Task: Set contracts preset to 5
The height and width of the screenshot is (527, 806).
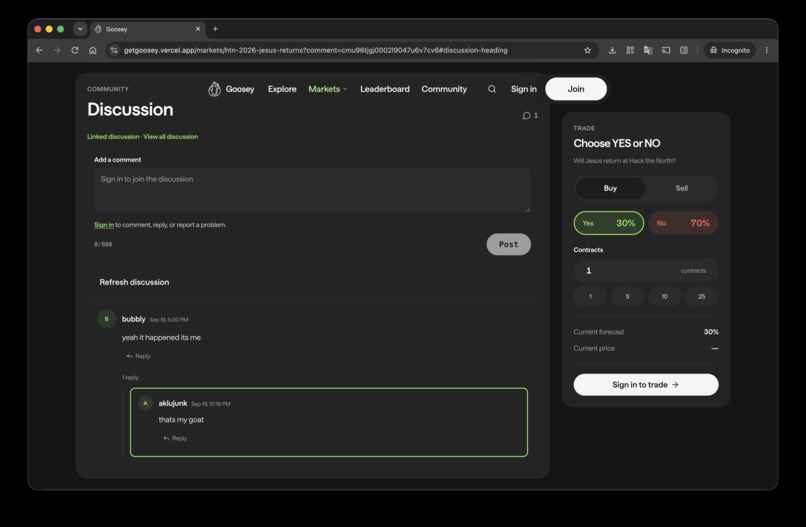Action: click(x=628, y=296)
